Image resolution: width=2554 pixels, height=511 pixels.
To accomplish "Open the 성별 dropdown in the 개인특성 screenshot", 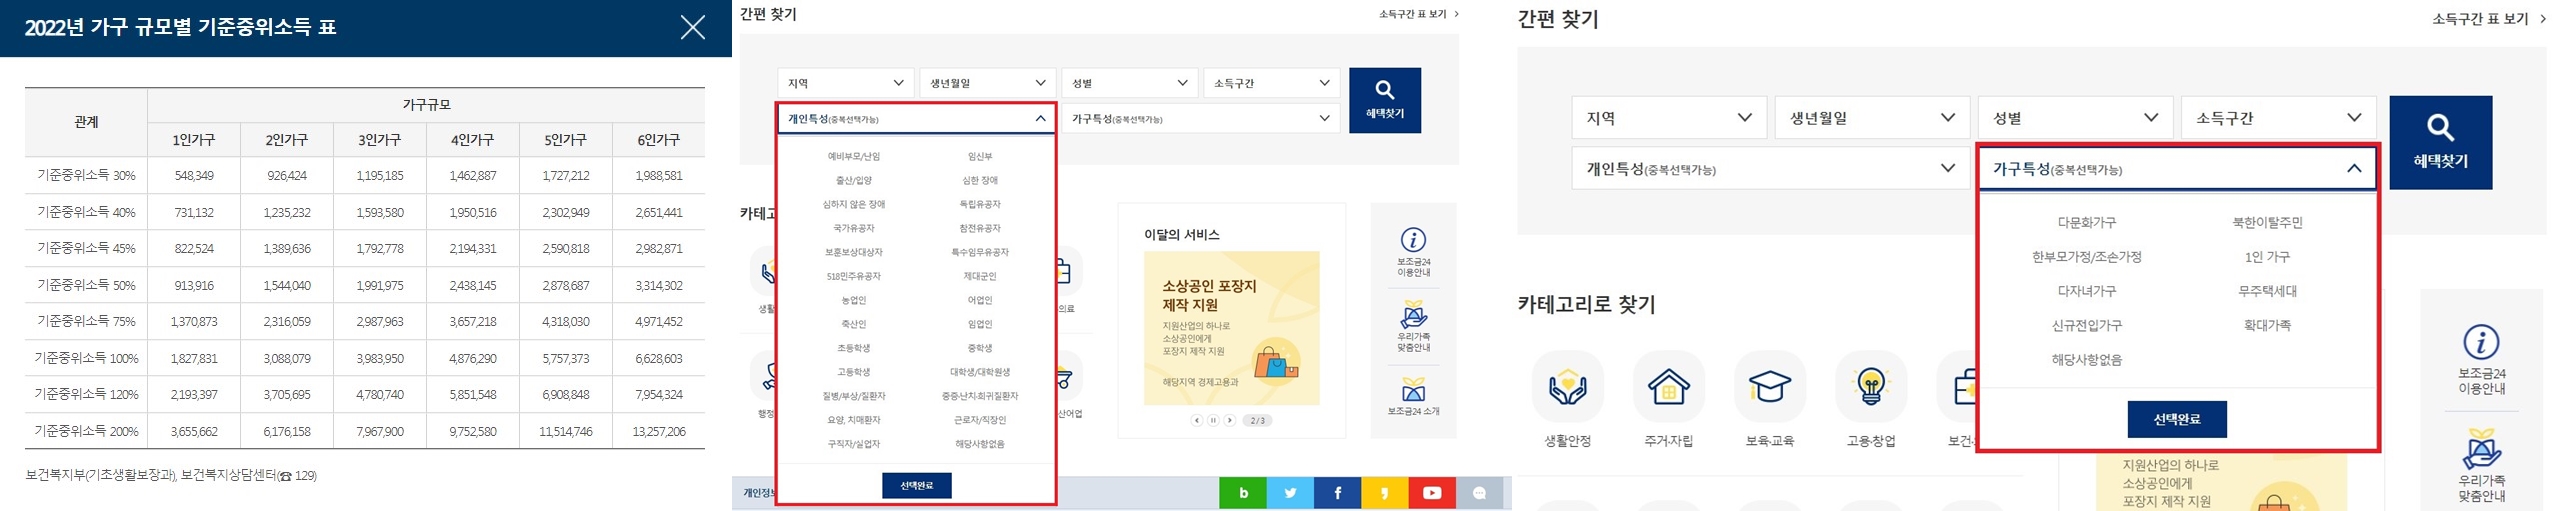I will [x=1130, y=83].
